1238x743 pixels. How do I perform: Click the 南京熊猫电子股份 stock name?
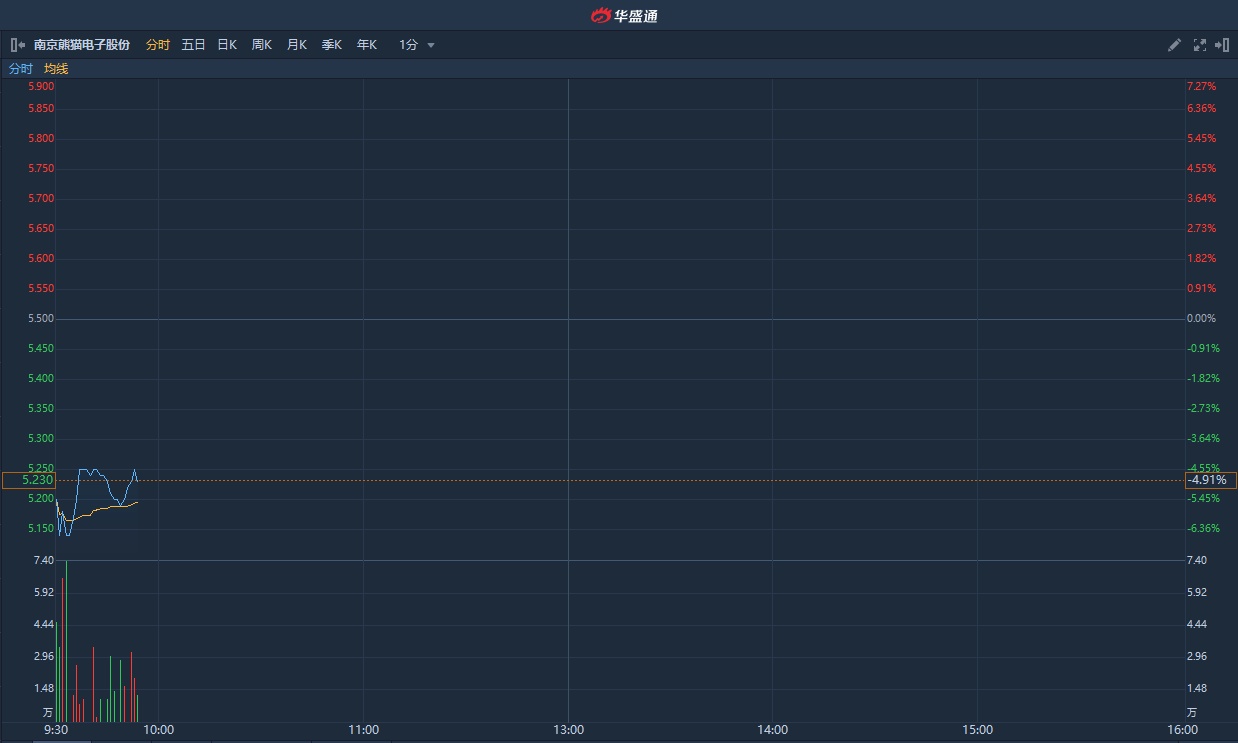point(82,45)
